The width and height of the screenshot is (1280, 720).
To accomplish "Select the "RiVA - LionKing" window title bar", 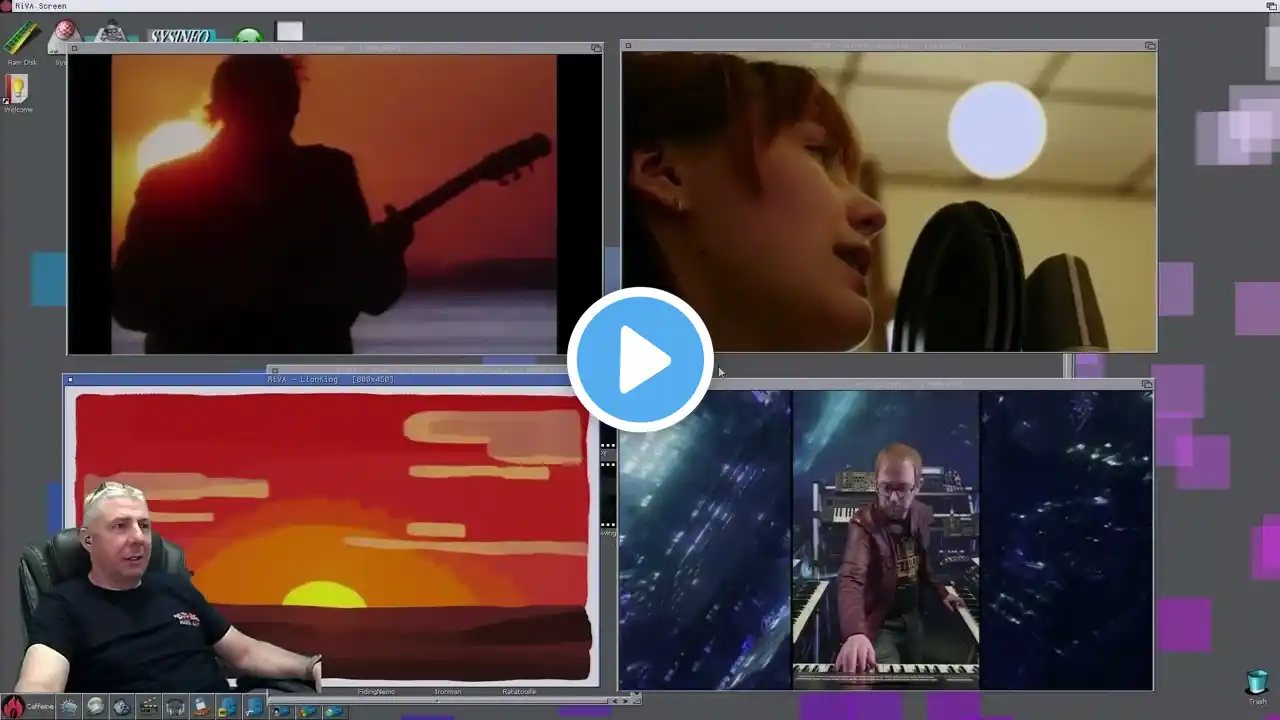I will (x=331, y=380).
